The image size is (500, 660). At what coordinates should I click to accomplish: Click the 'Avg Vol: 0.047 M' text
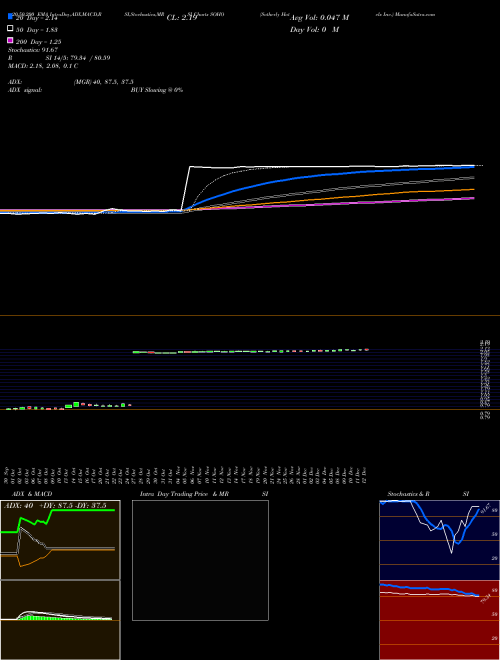click(x=319, y=18)
